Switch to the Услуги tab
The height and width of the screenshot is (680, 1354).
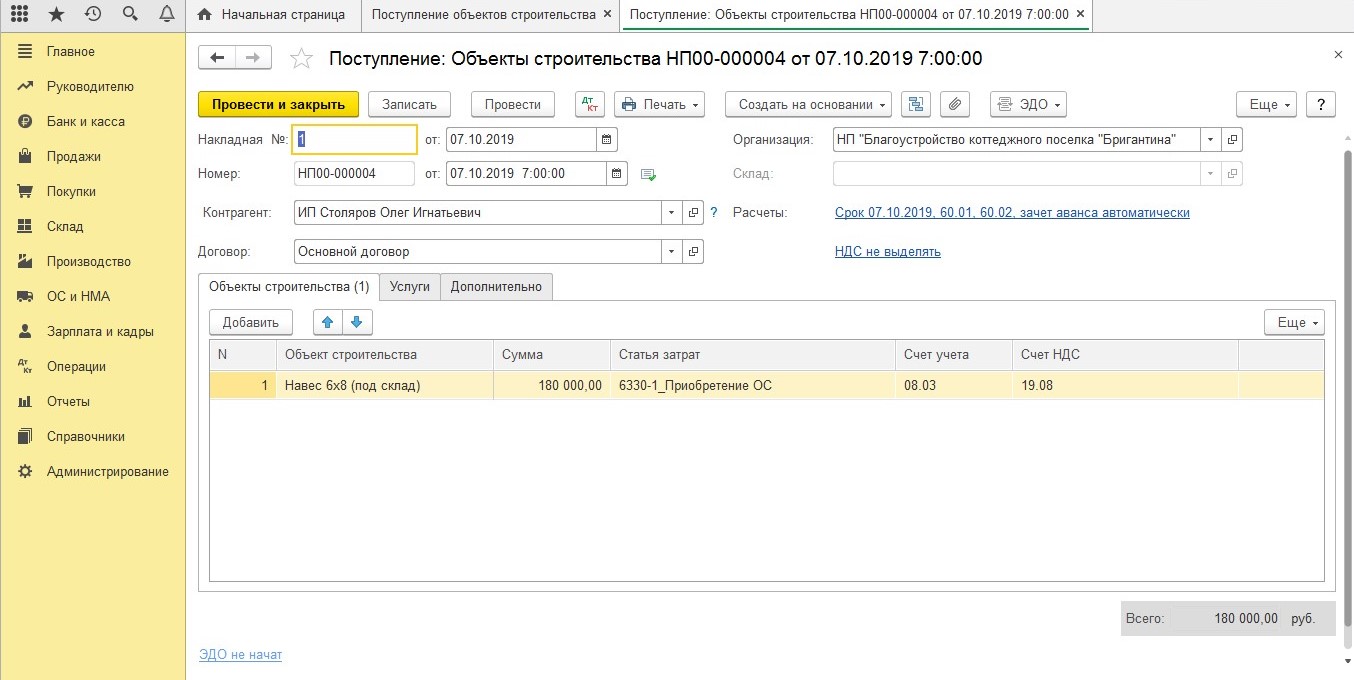point(410,287)
